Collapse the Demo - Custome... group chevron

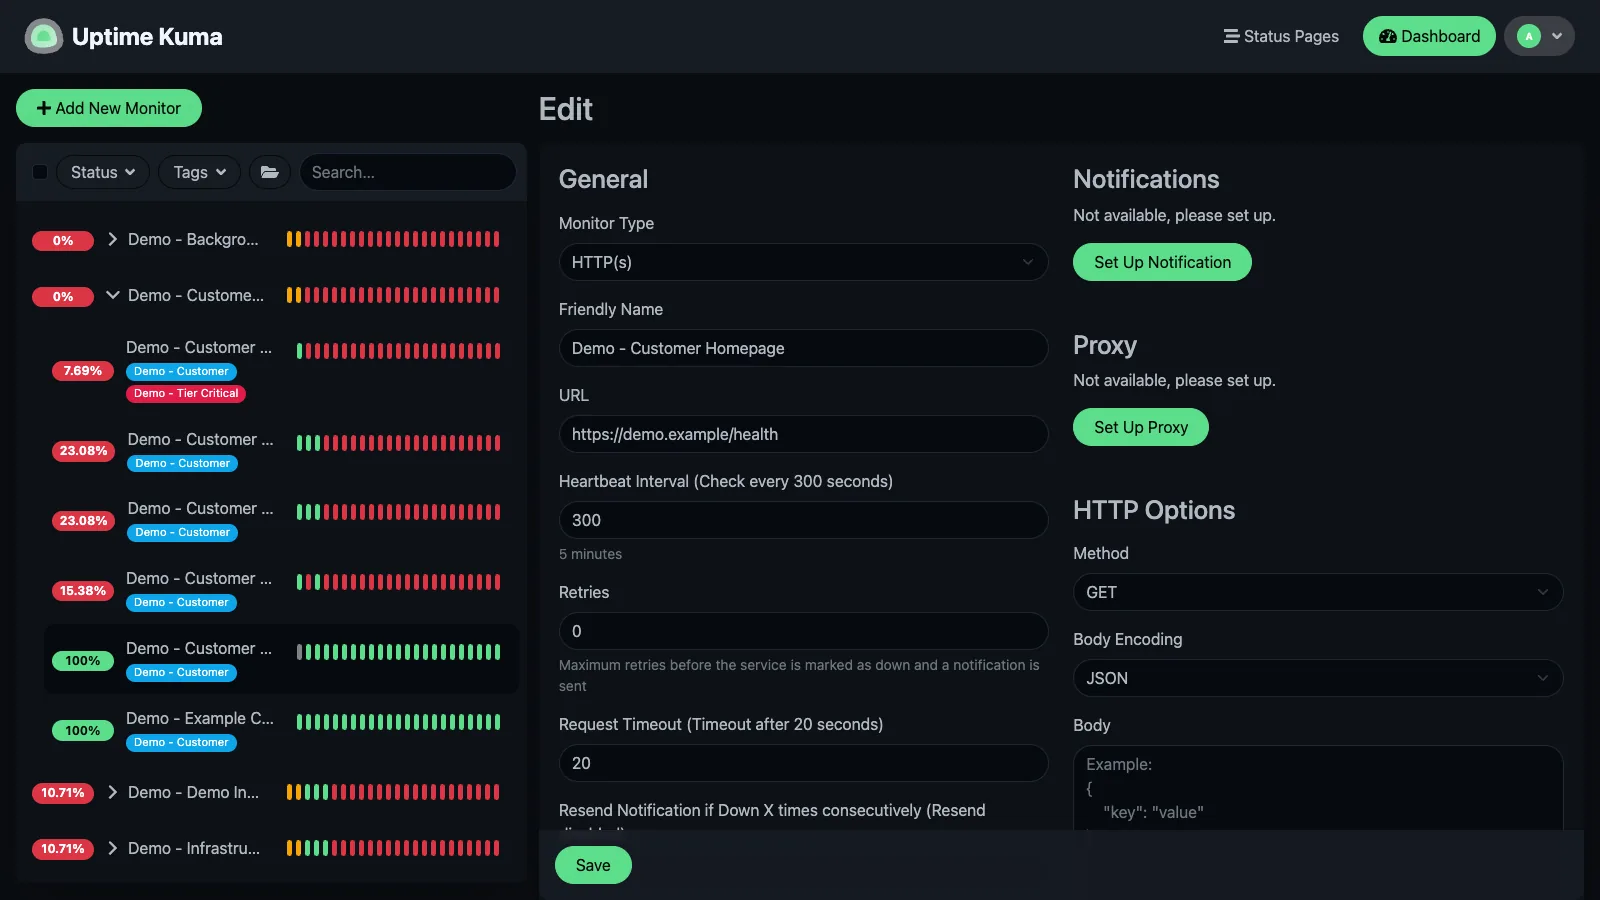112,295
